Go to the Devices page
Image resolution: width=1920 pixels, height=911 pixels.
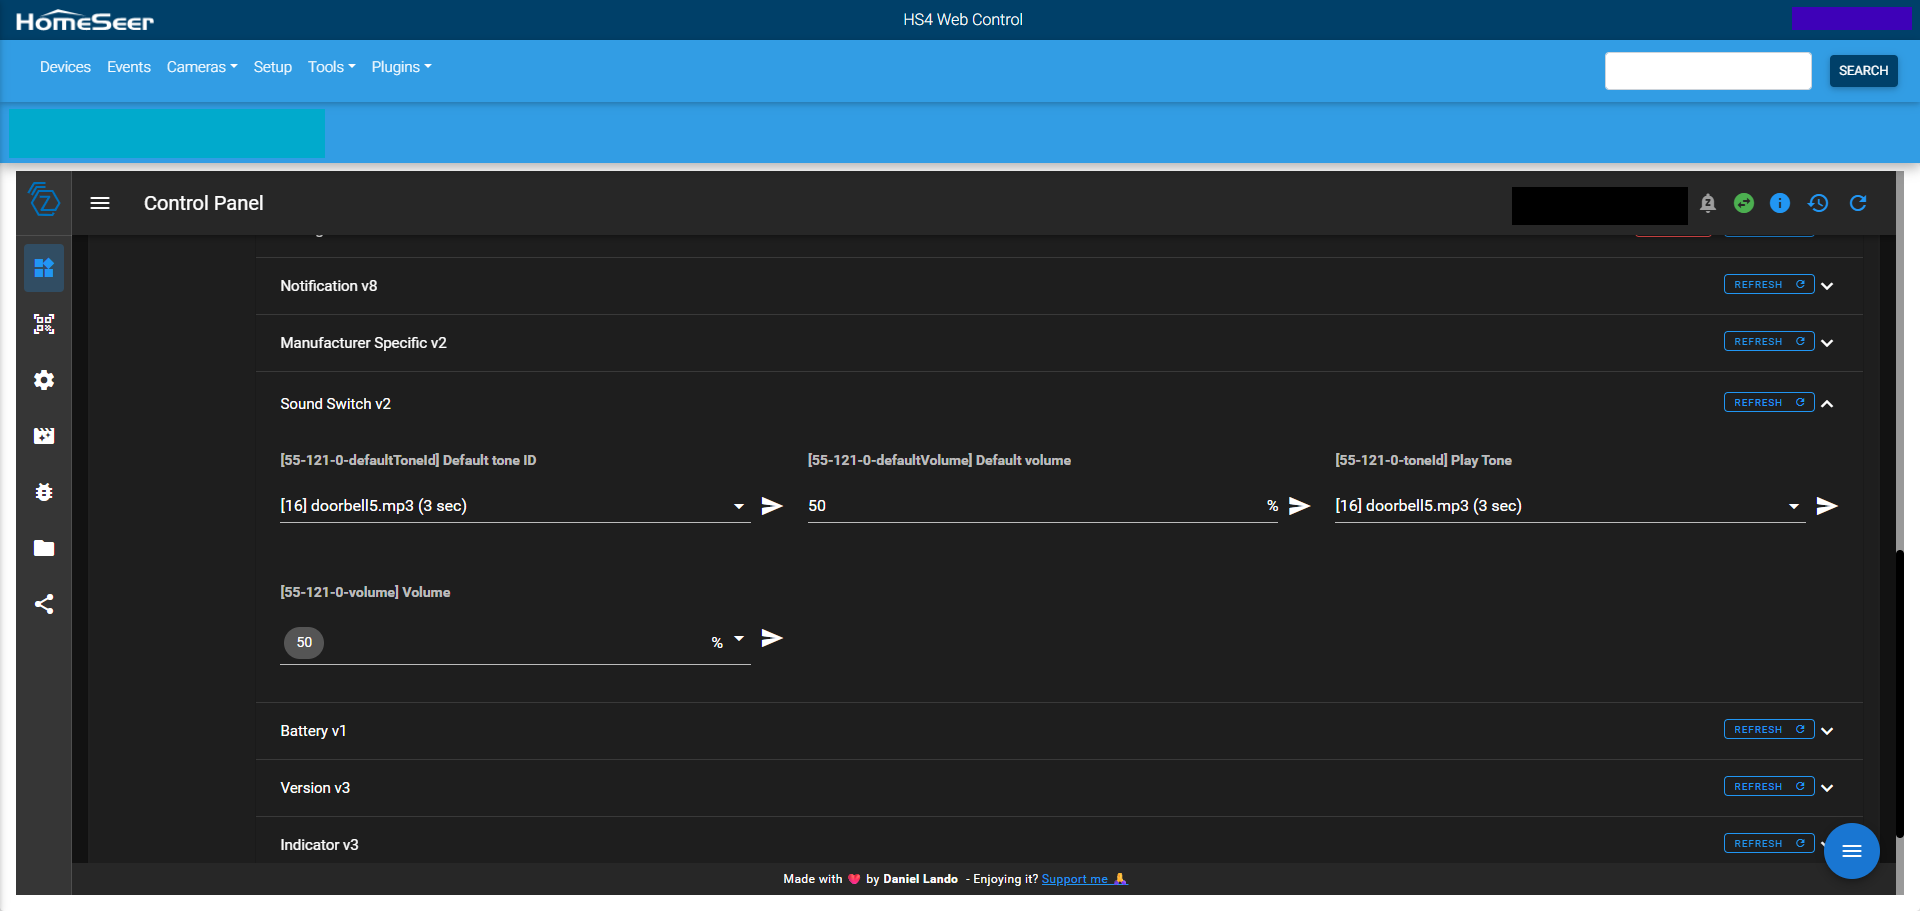tap(65, 67)
